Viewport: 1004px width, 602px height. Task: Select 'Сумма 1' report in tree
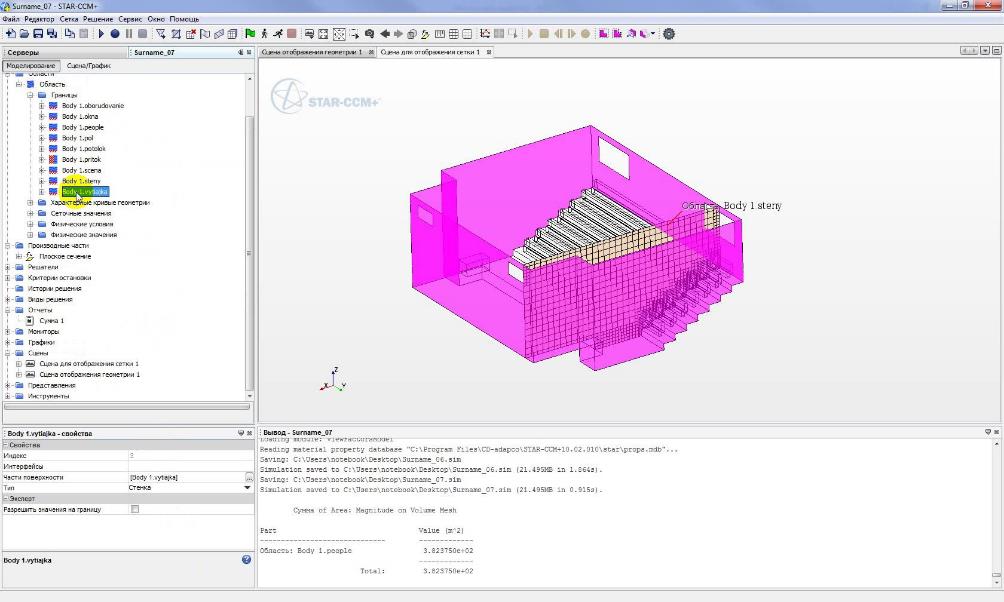(51, 321)
